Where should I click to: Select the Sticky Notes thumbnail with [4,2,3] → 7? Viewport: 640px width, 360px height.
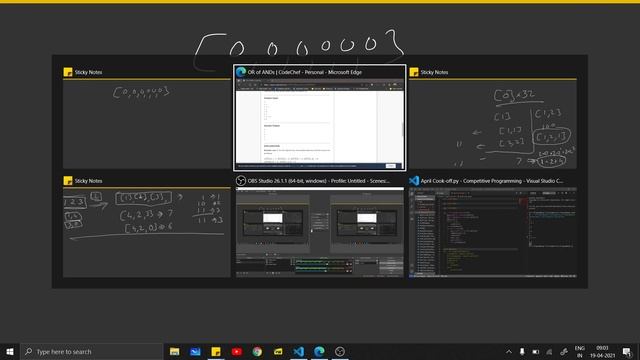[x=147, y=227]
